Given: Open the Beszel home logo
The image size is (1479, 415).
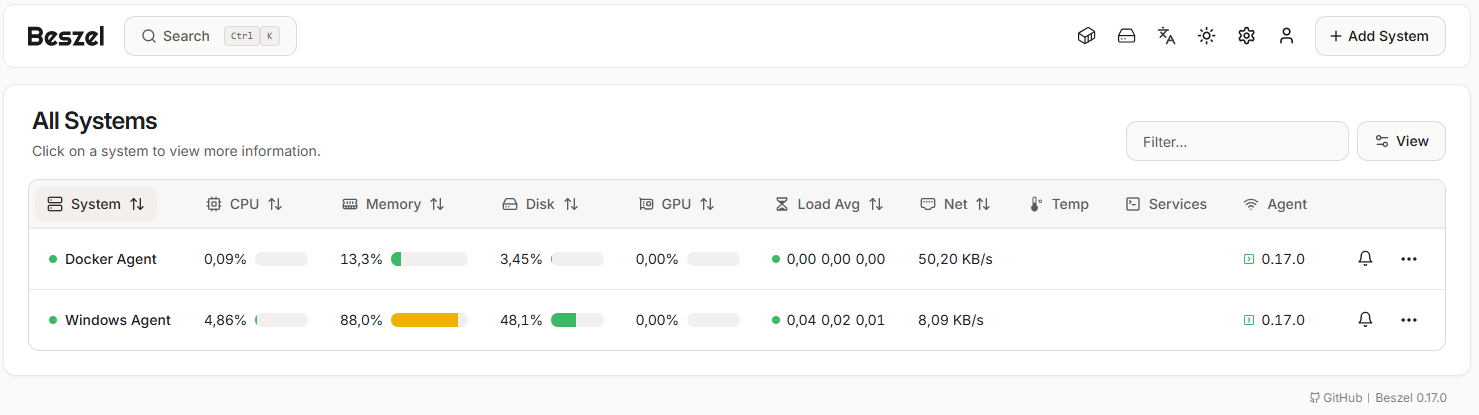Looking at the screenshot, I should [66, 36].
